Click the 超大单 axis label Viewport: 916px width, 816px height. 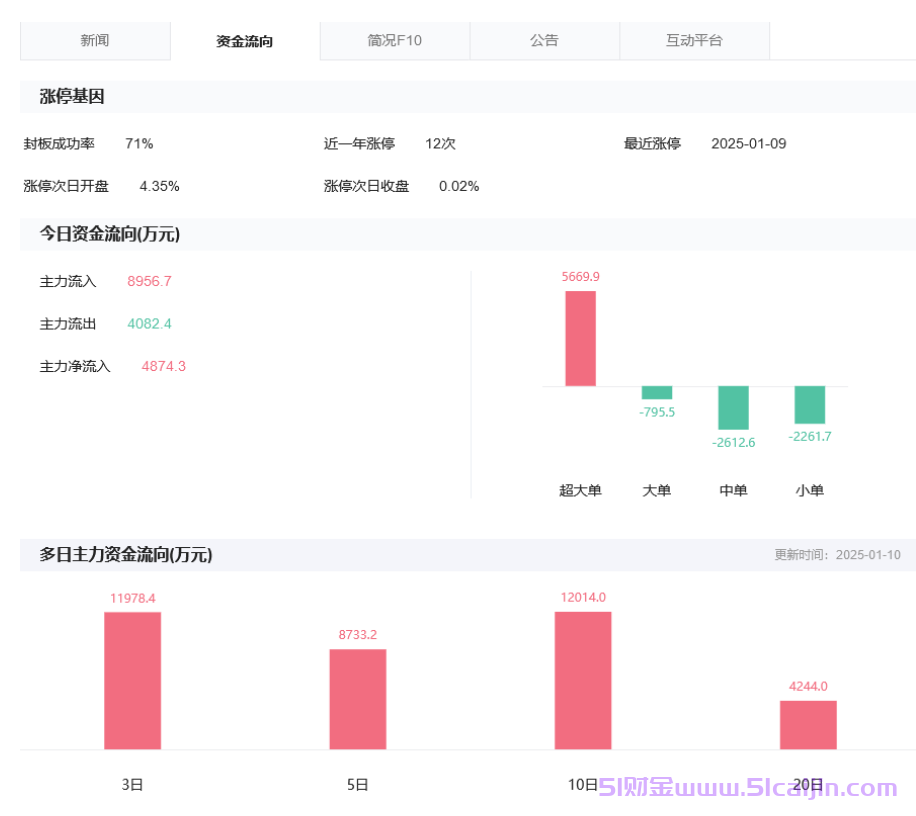click(581, 490)
